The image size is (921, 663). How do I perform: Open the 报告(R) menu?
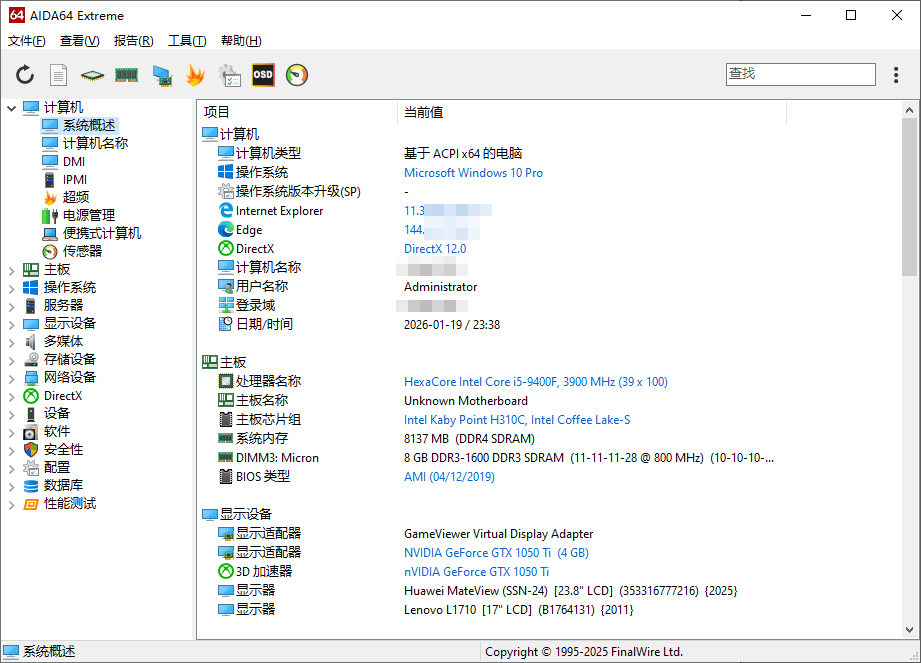coord(133,41)
